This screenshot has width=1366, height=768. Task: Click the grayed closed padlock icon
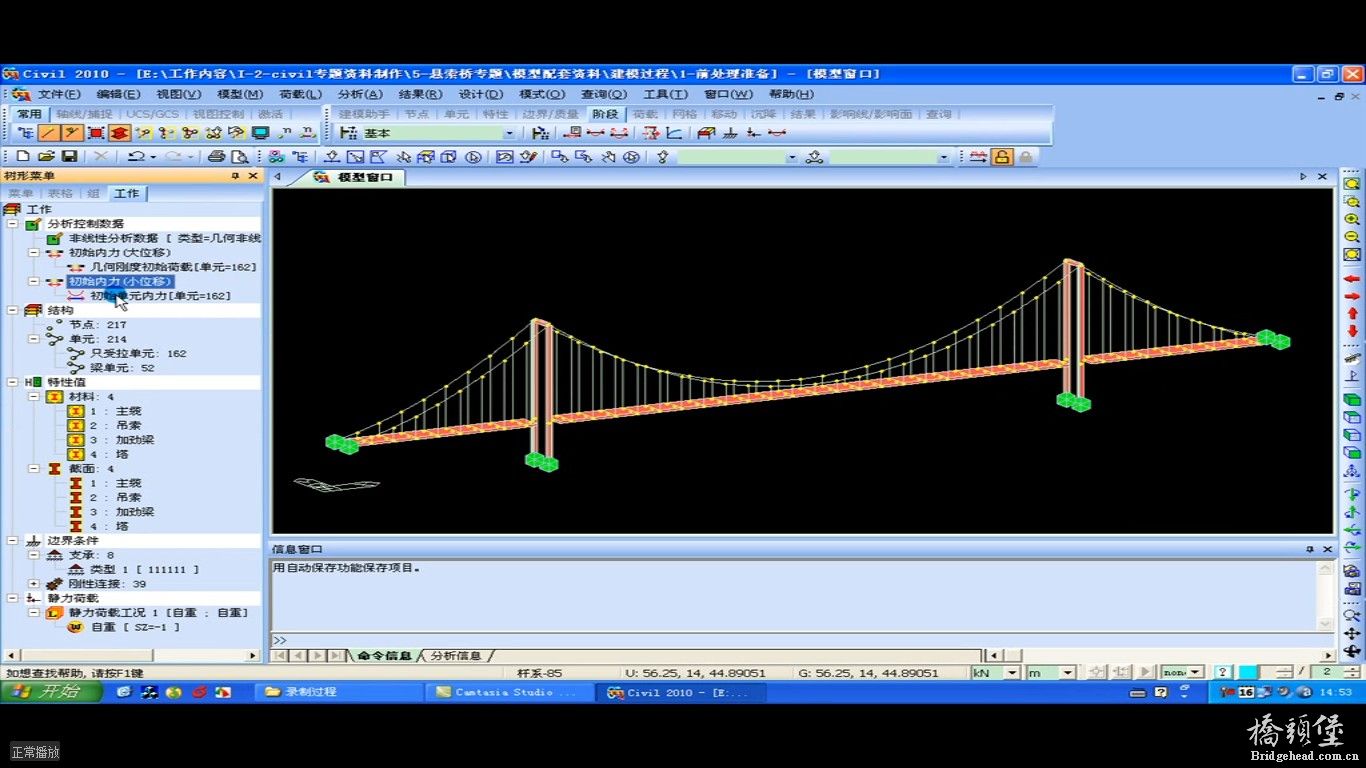[x=1025, y=157]
